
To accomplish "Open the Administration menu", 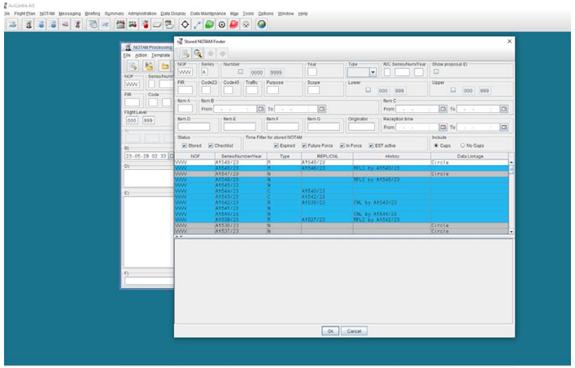I will coord(142,14).
